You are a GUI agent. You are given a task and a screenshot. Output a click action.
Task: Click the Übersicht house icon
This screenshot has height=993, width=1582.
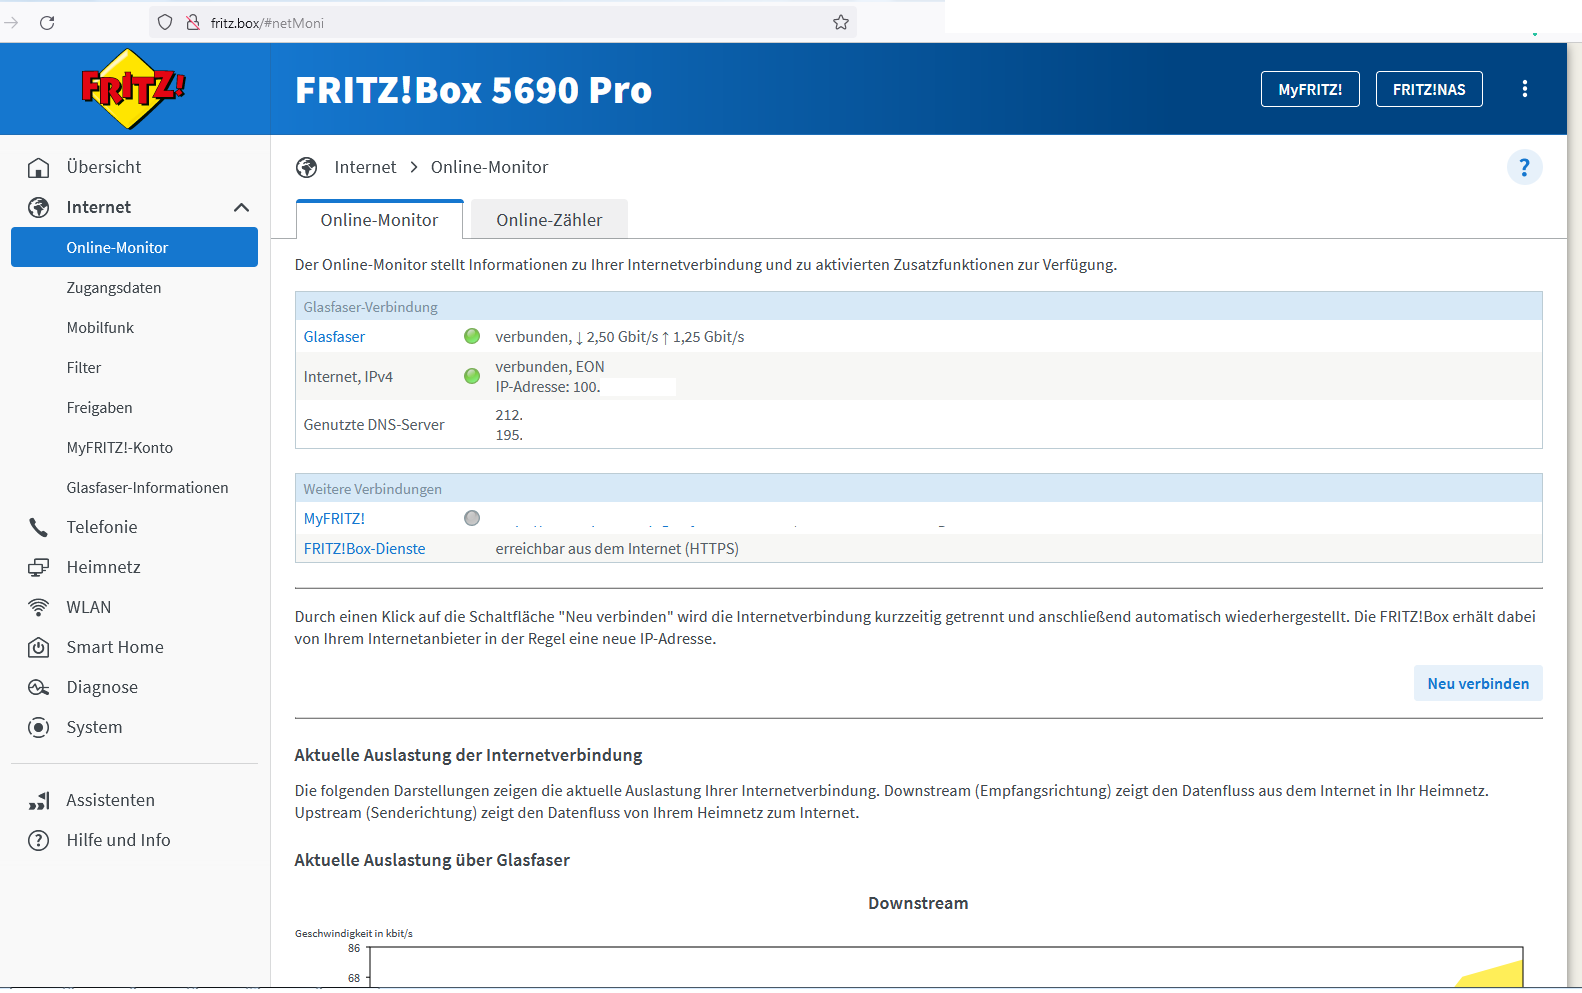click(x=39, y=167)
